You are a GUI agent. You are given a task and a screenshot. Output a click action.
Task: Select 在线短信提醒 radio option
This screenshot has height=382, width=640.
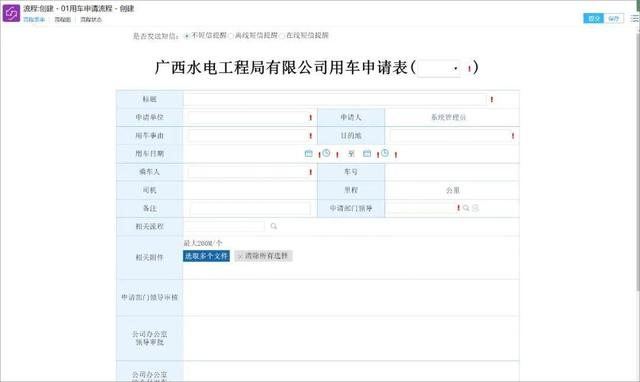tap(282, 36)
